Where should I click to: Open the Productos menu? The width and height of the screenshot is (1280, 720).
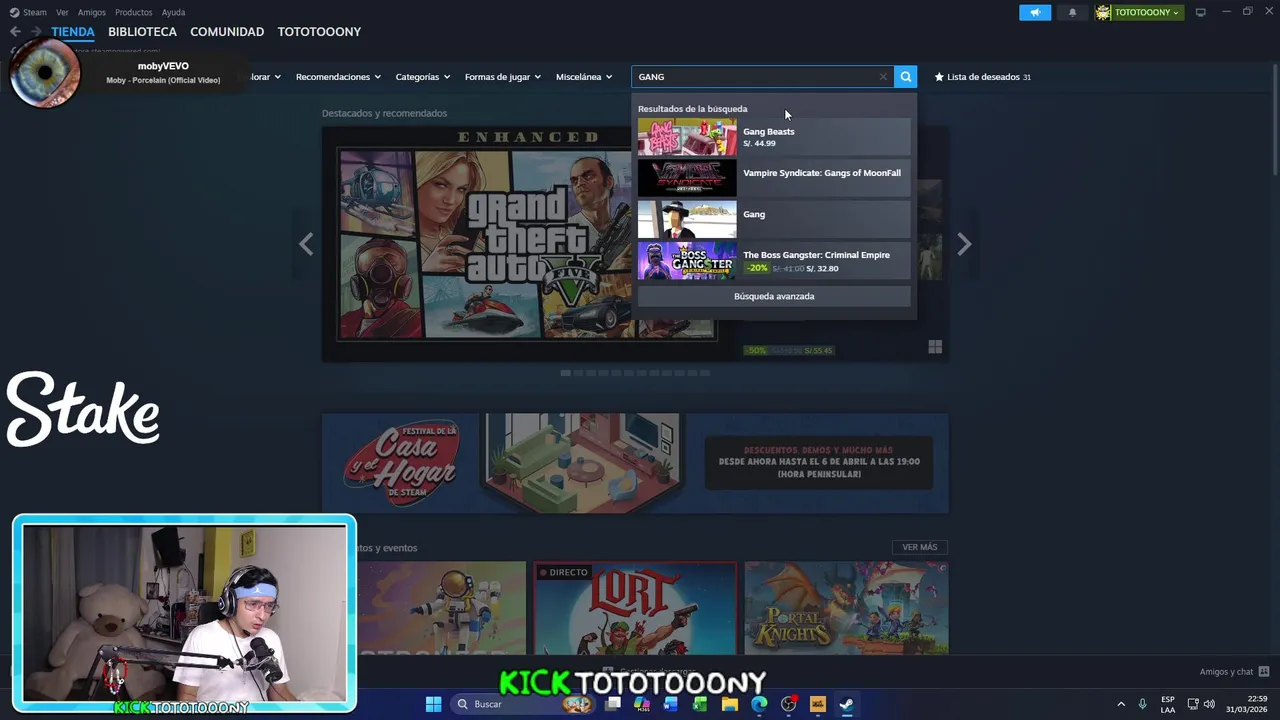133,12
